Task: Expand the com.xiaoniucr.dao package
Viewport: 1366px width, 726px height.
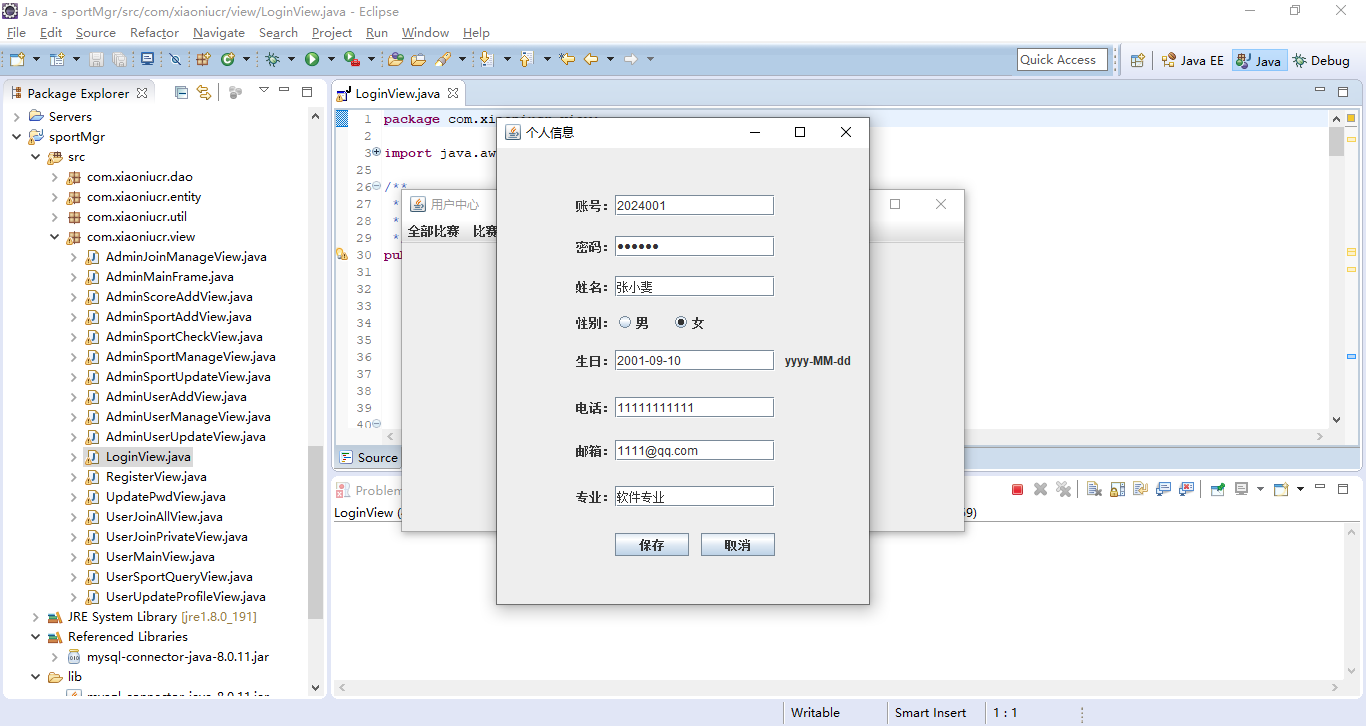Action: click(x=54, y=177)
